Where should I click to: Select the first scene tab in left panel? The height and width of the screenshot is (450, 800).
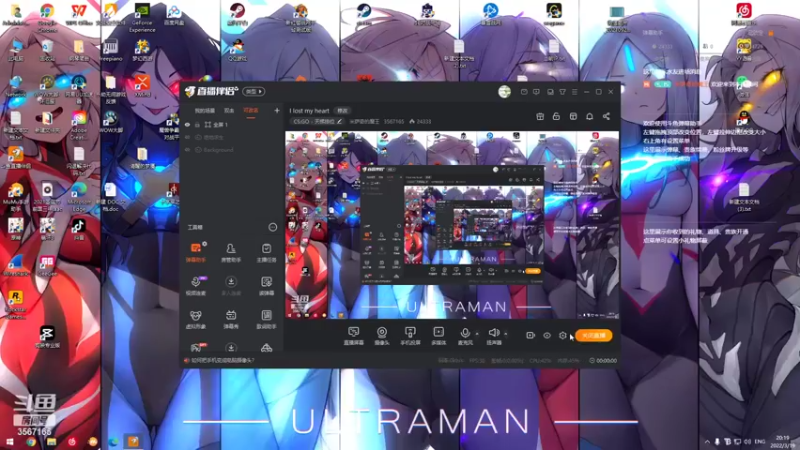205,111
